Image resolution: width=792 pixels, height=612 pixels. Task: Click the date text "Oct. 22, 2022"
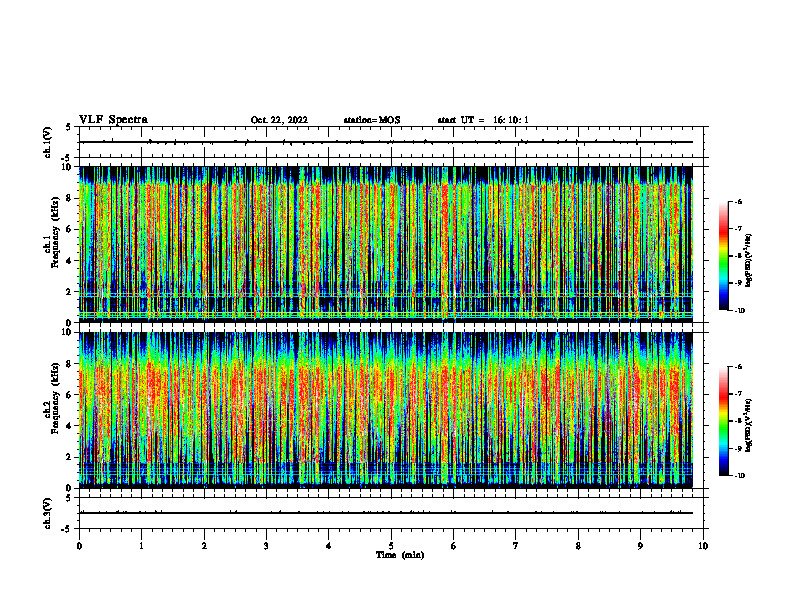(x=279, y=120)
